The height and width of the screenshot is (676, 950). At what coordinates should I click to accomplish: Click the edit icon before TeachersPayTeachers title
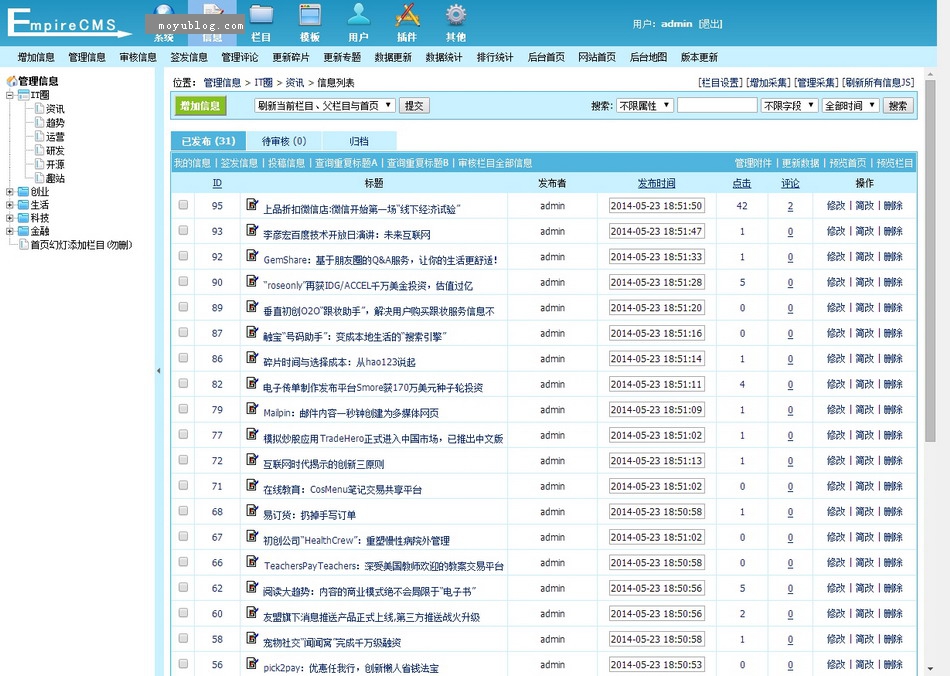[x=252, y=562]
